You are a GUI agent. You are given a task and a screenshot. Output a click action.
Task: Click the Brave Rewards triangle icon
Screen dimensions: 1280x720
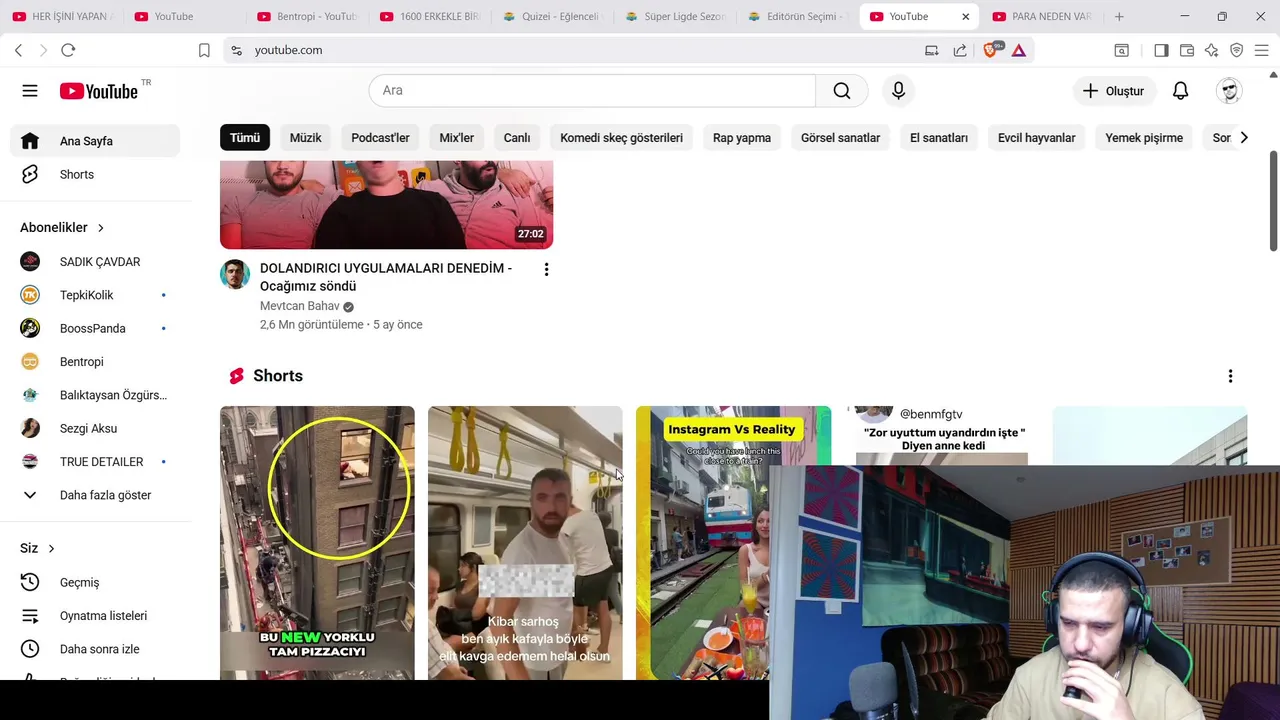(1019, 50)
